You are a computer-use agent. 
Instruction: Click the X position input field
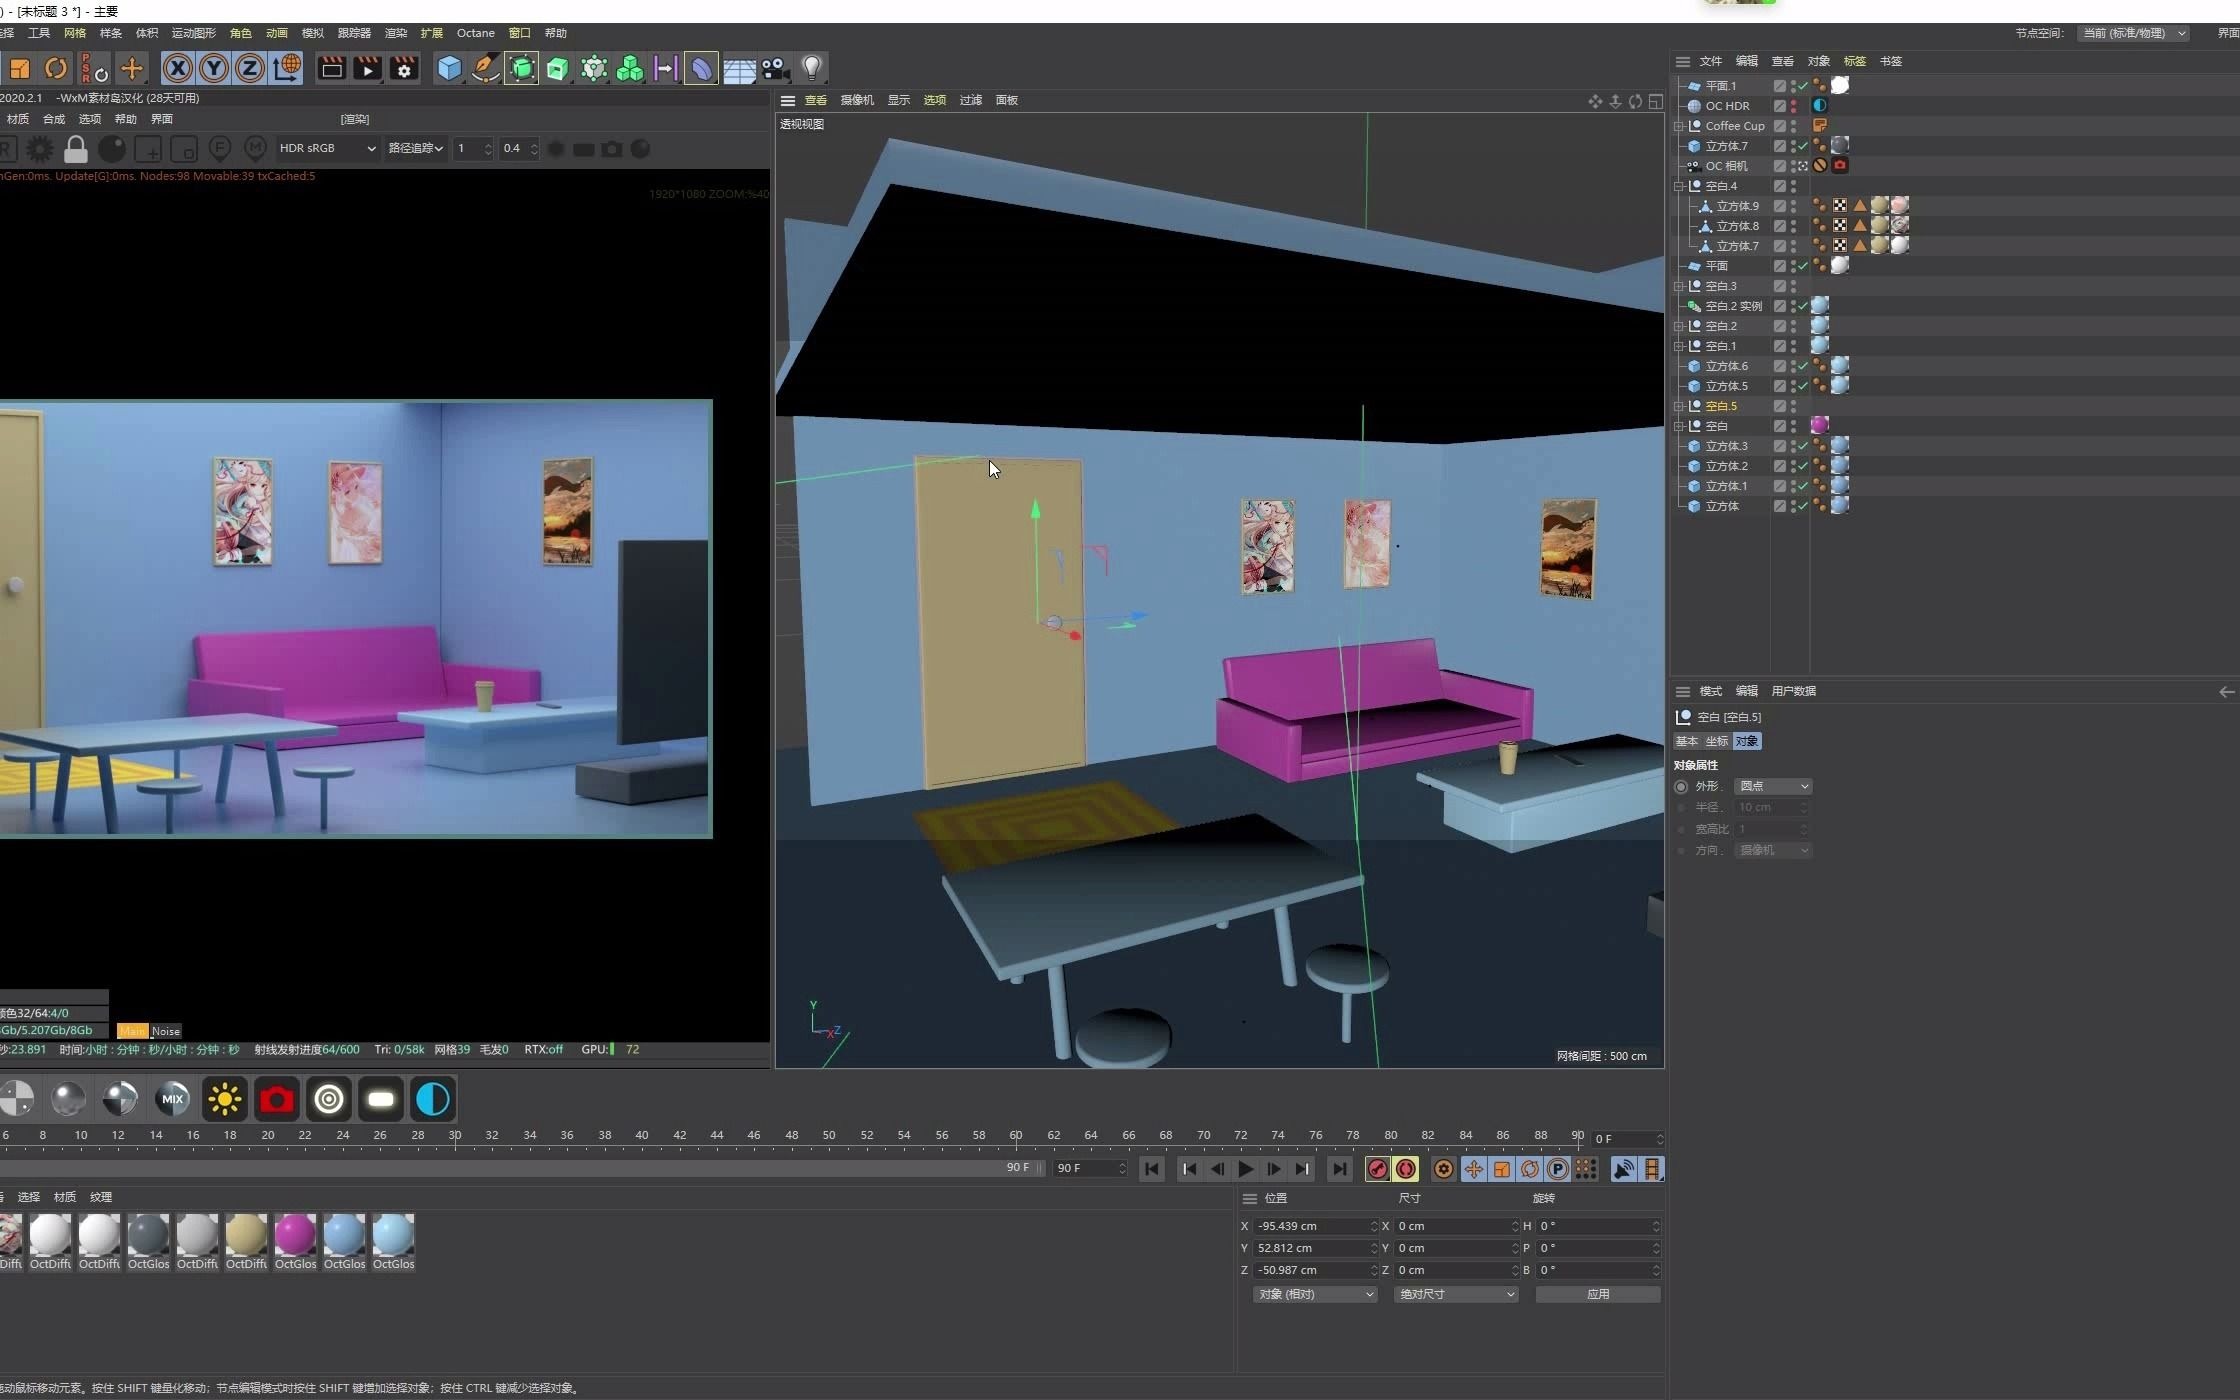[x=1312, y=1226]
